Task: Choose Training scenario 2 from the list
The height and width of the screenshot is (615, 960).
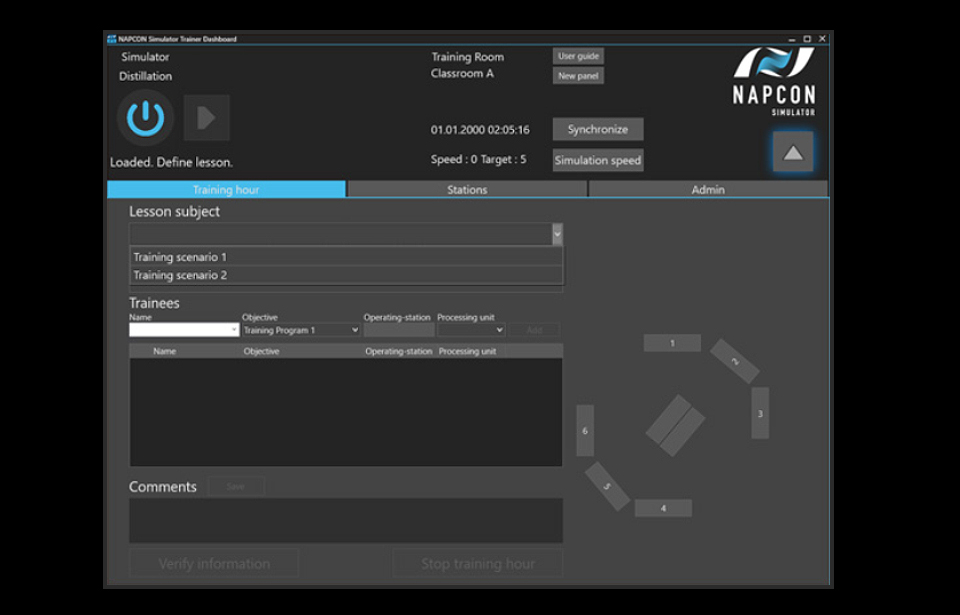Action: pos(345,275)
